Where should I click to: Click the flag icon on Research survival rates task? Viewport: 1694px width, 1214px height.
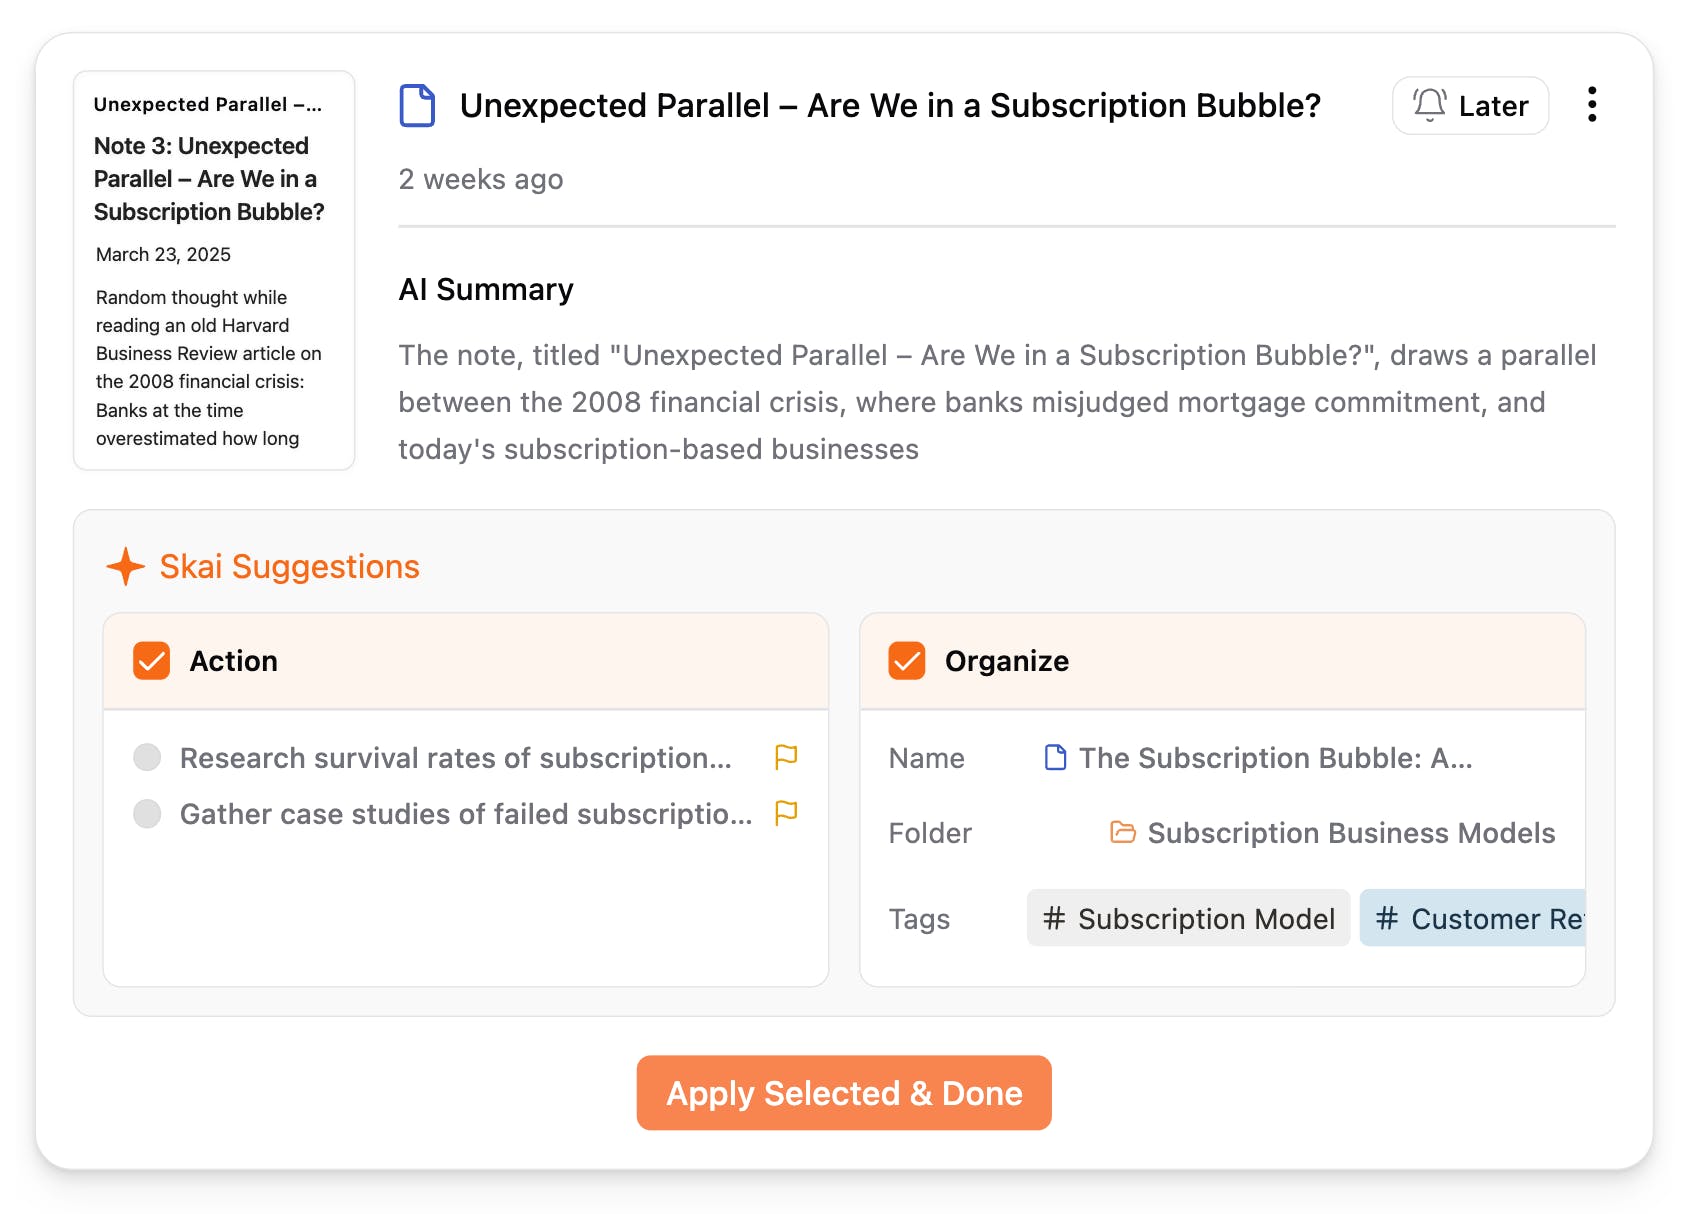coord(786,757)
